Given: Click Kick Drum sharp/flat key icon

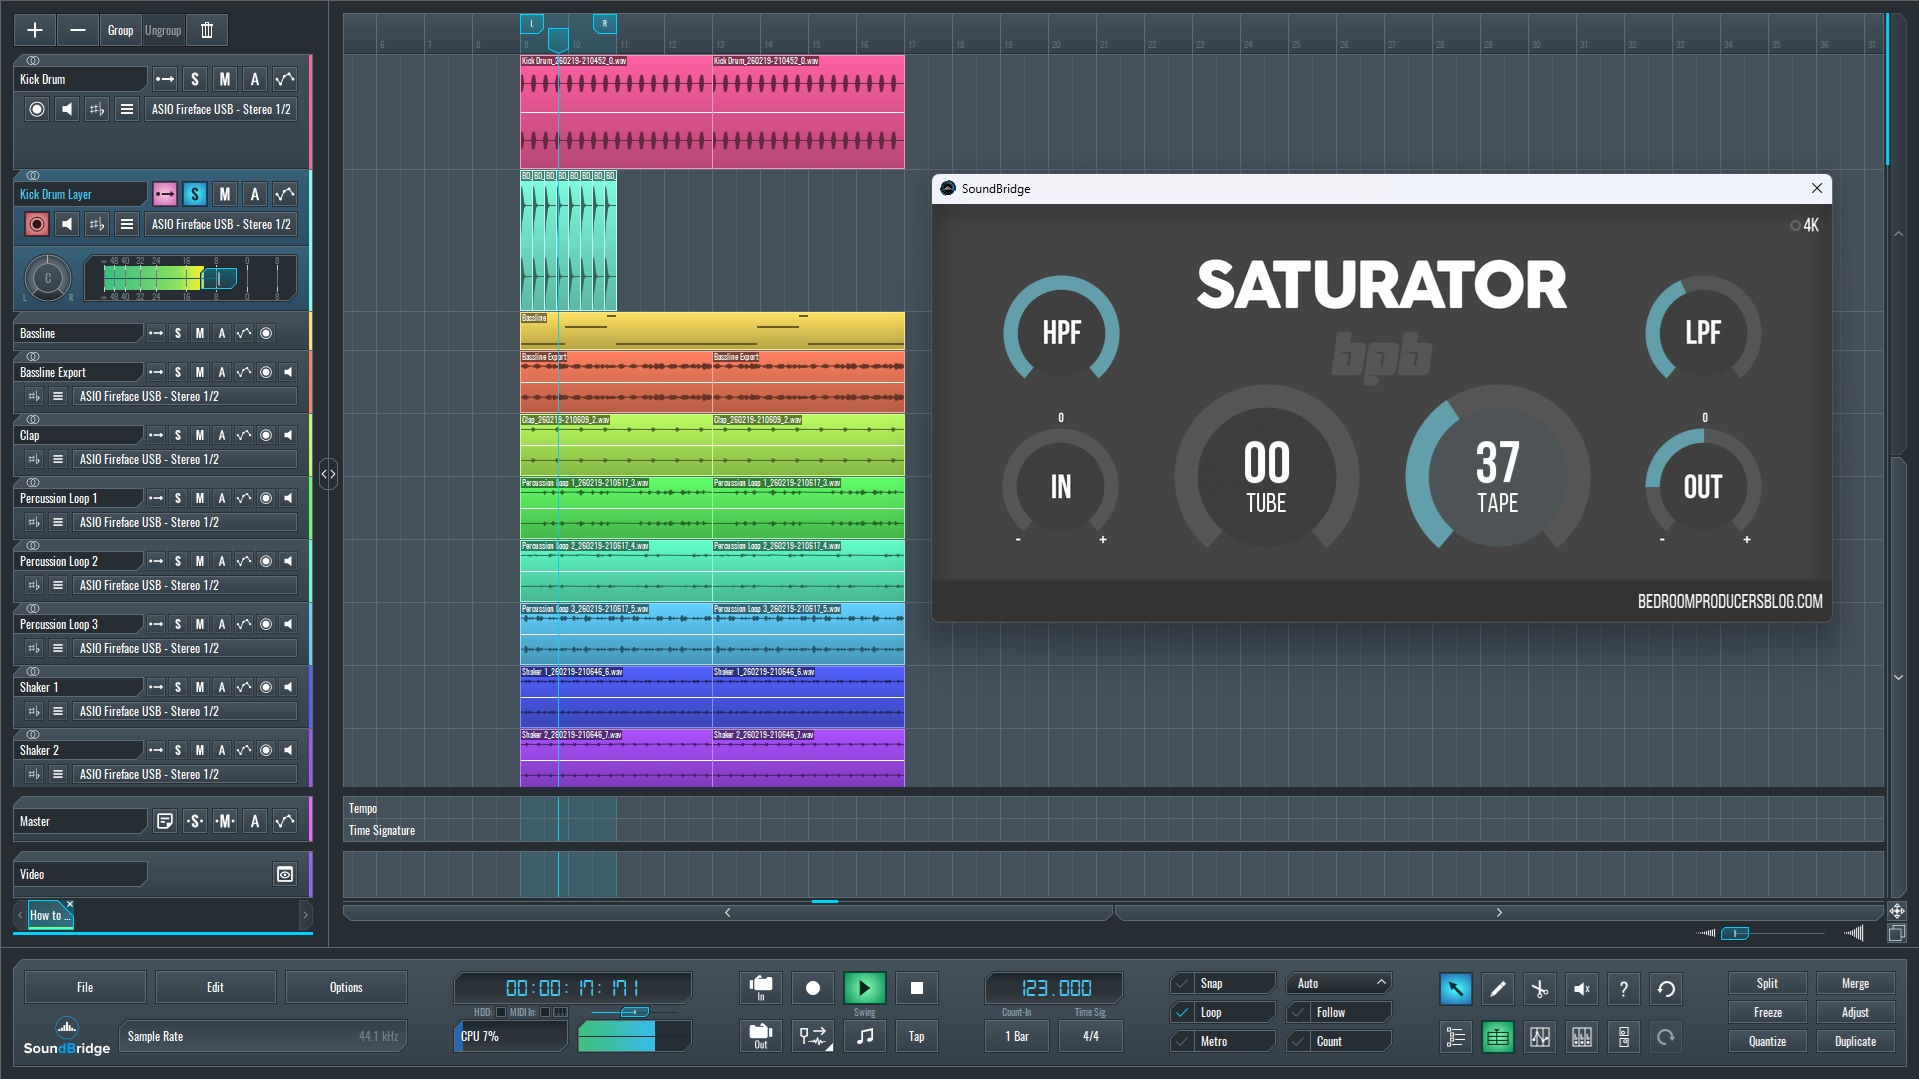Looking at the screenshot, I should pyautogui.click(x=97, y=110).
